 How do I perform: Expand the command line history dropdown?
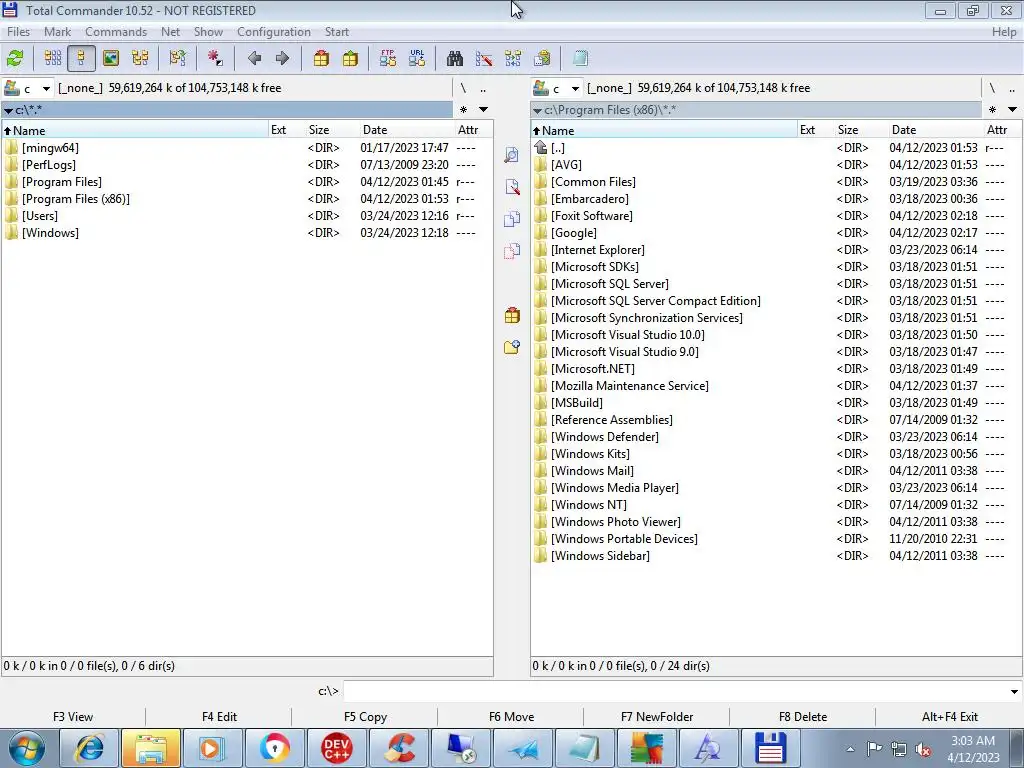1014,691
